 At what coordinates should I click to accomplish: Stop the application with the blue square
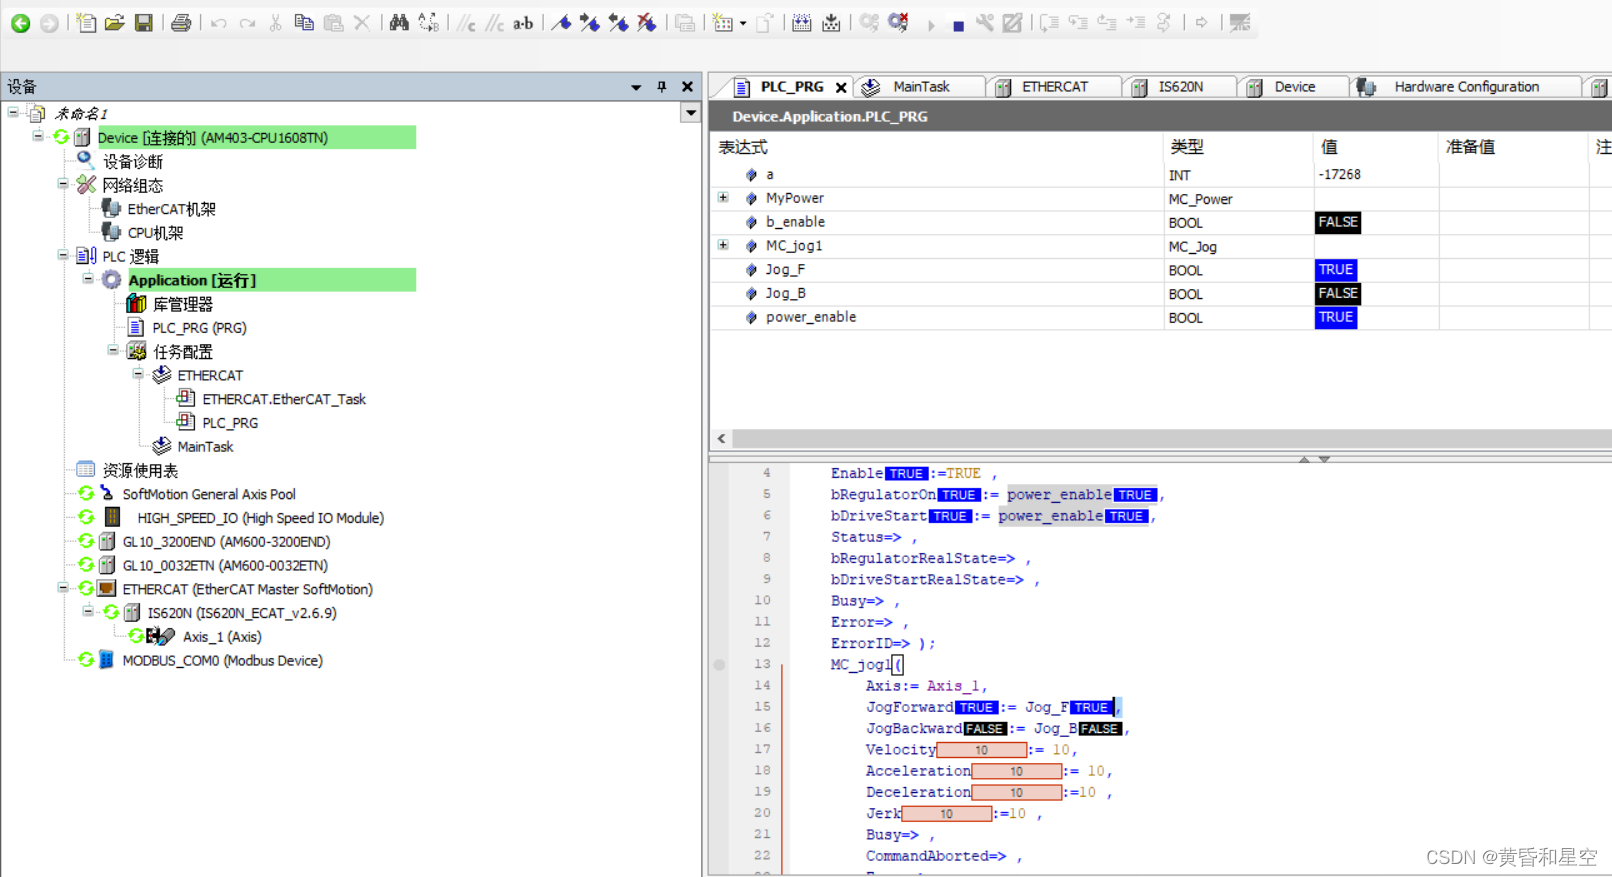click(x=958, y=26)
